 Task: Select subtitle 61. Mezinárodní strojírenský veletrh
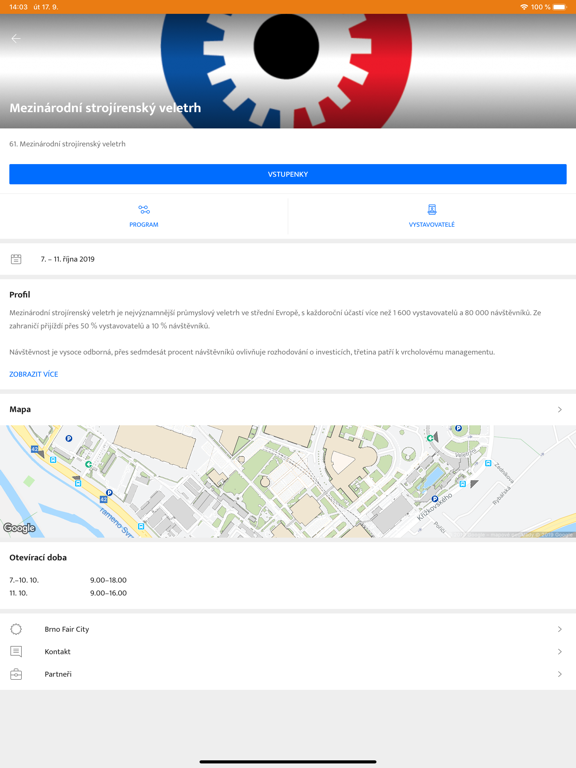pos(68,144)
